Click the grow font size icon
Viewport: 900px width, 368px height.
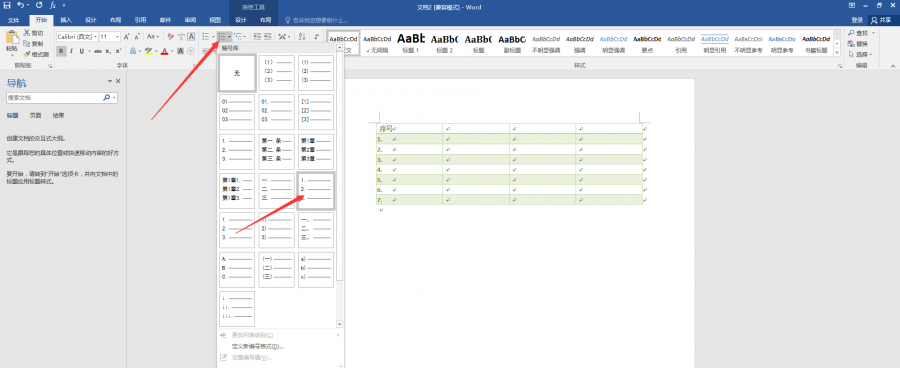tap(126, 37)
